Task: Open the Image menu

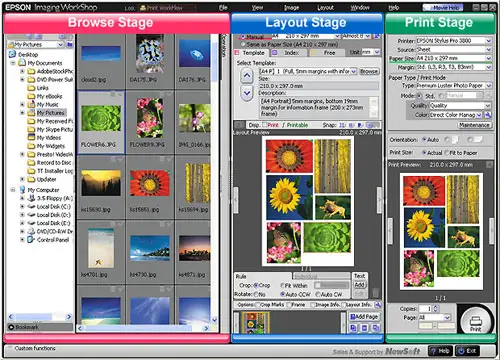Action: (x=291, y=7)
